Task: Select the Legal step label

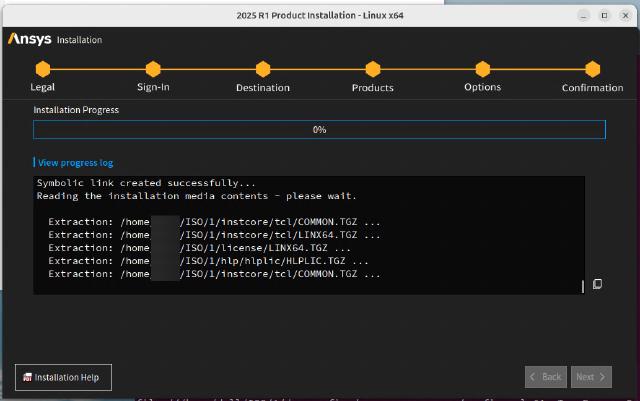Action: [42, 87]
